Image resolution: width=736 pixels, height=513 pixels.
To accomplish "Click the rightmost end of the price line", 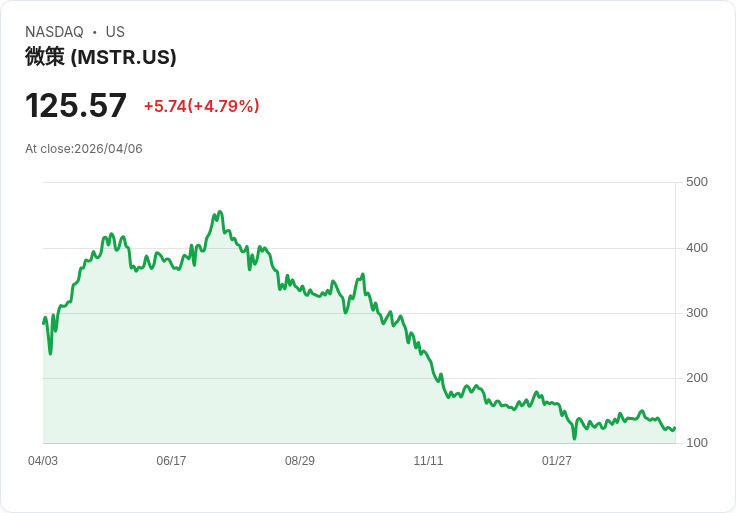I will [675, 428].
